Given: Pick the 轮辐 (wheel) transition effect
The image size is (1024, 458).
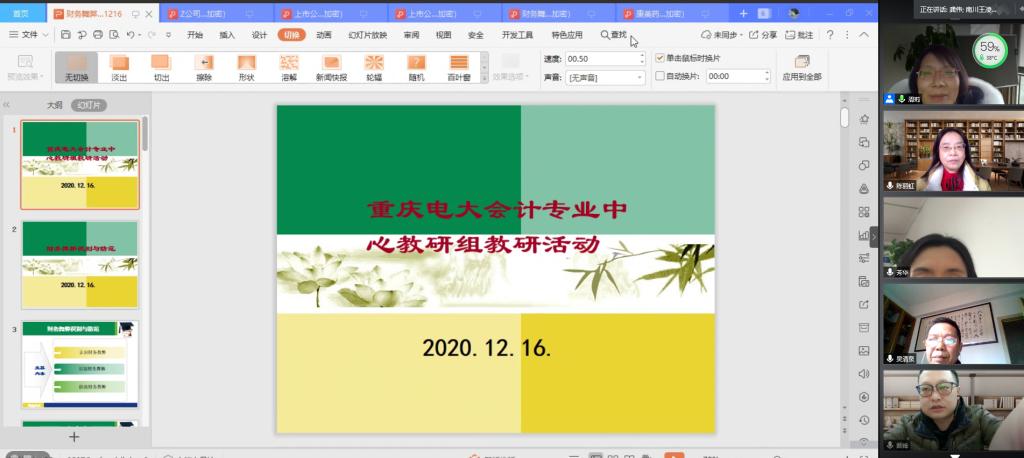Looking at the screenshot, I should 374,66.
